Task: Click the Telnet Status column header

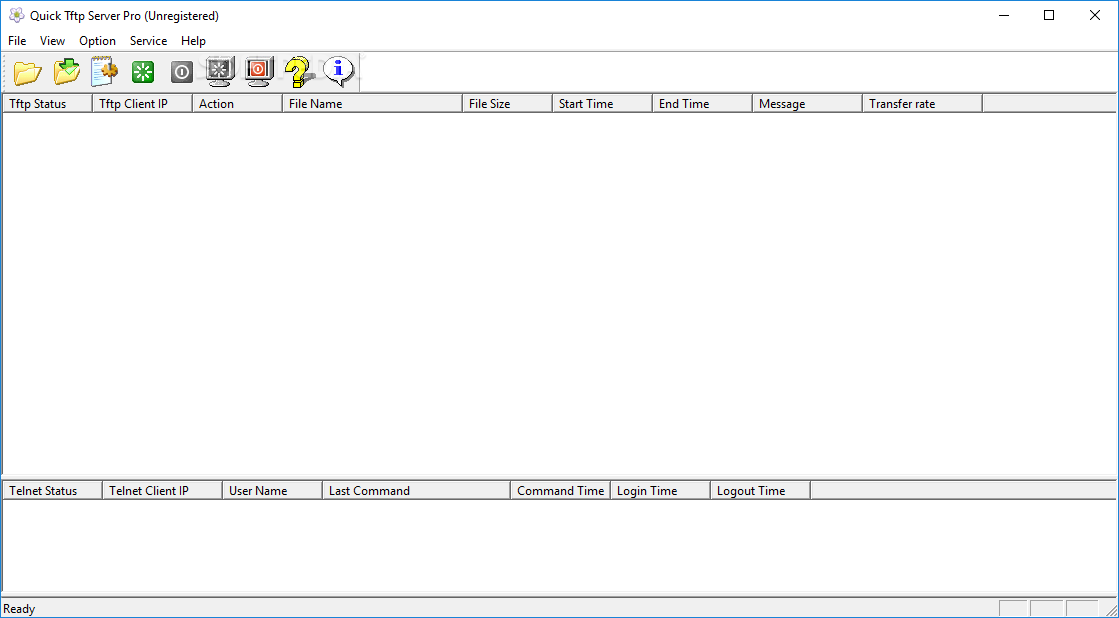Action: 53,490
